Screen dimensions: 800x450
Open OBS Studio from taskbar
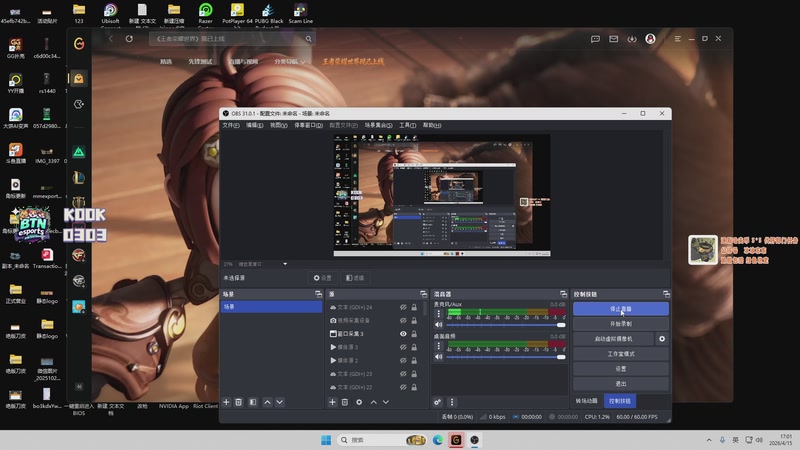click(474, 440)
